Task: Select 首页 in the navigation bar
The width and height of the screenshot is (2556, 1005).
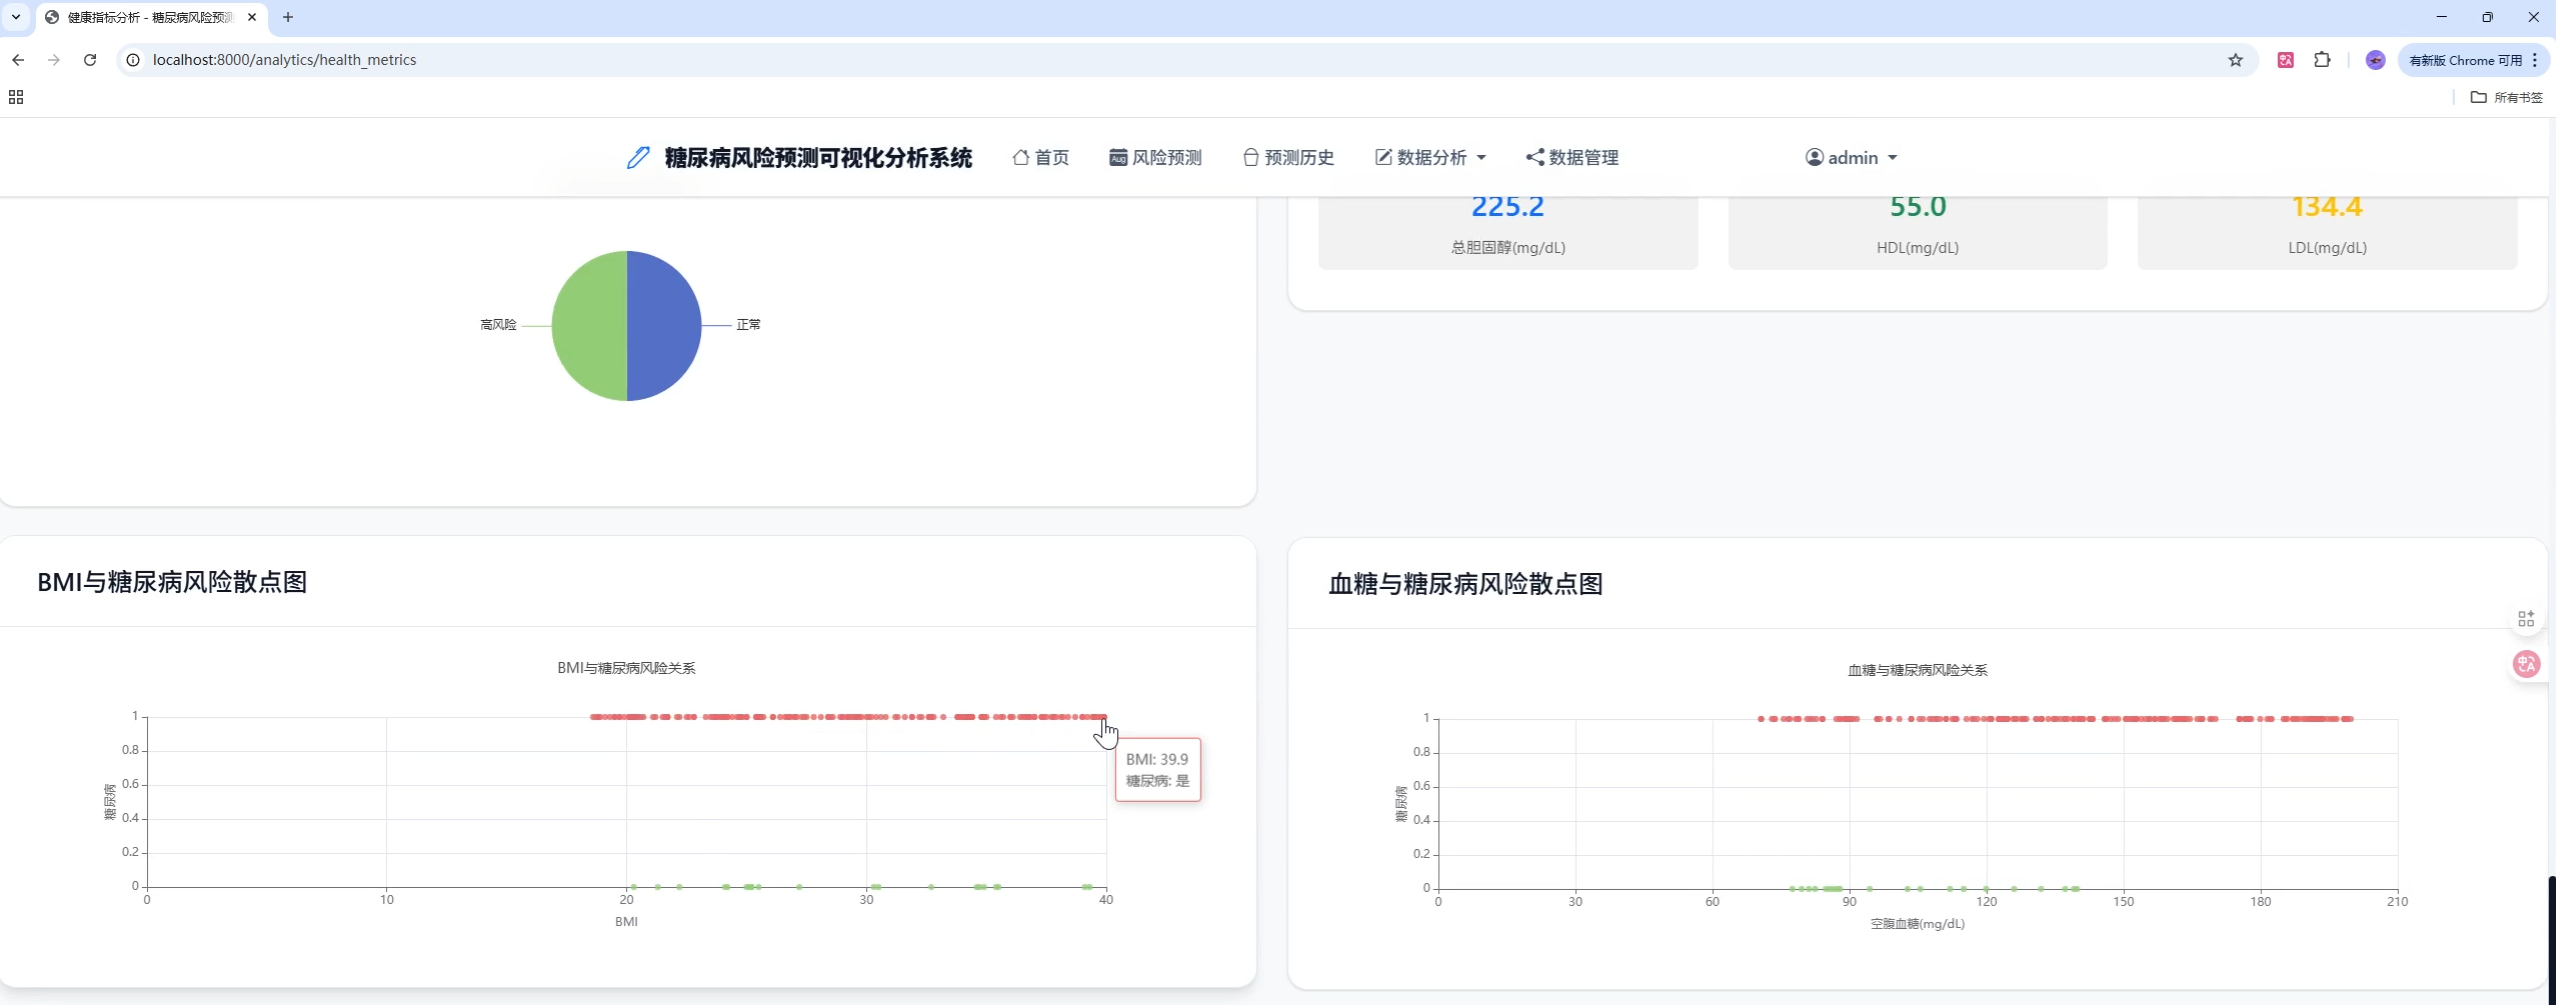Action: (1051, 157)
